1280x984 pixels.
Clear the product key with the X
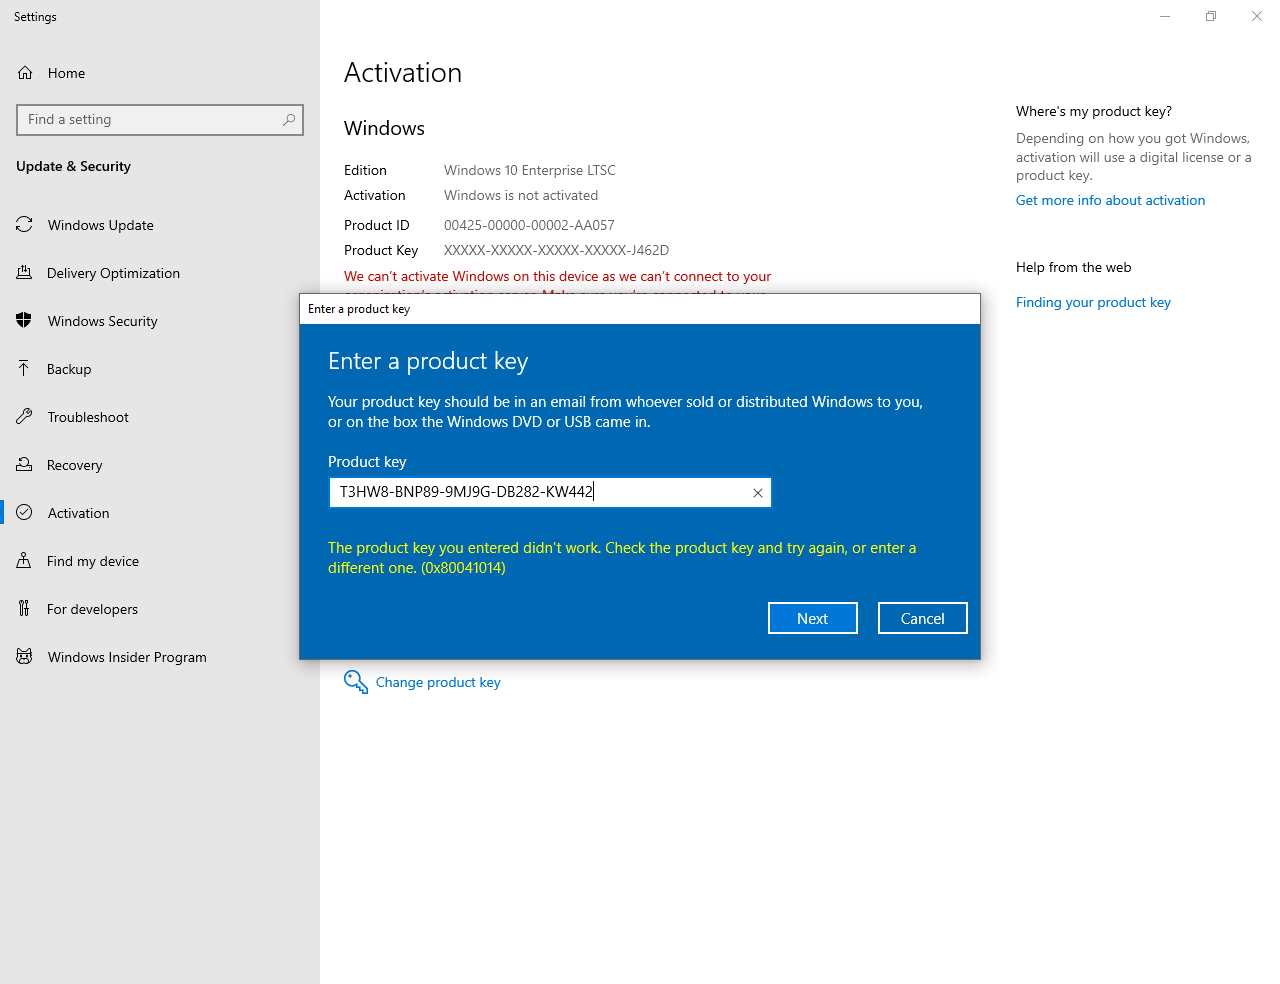point(758,493)
